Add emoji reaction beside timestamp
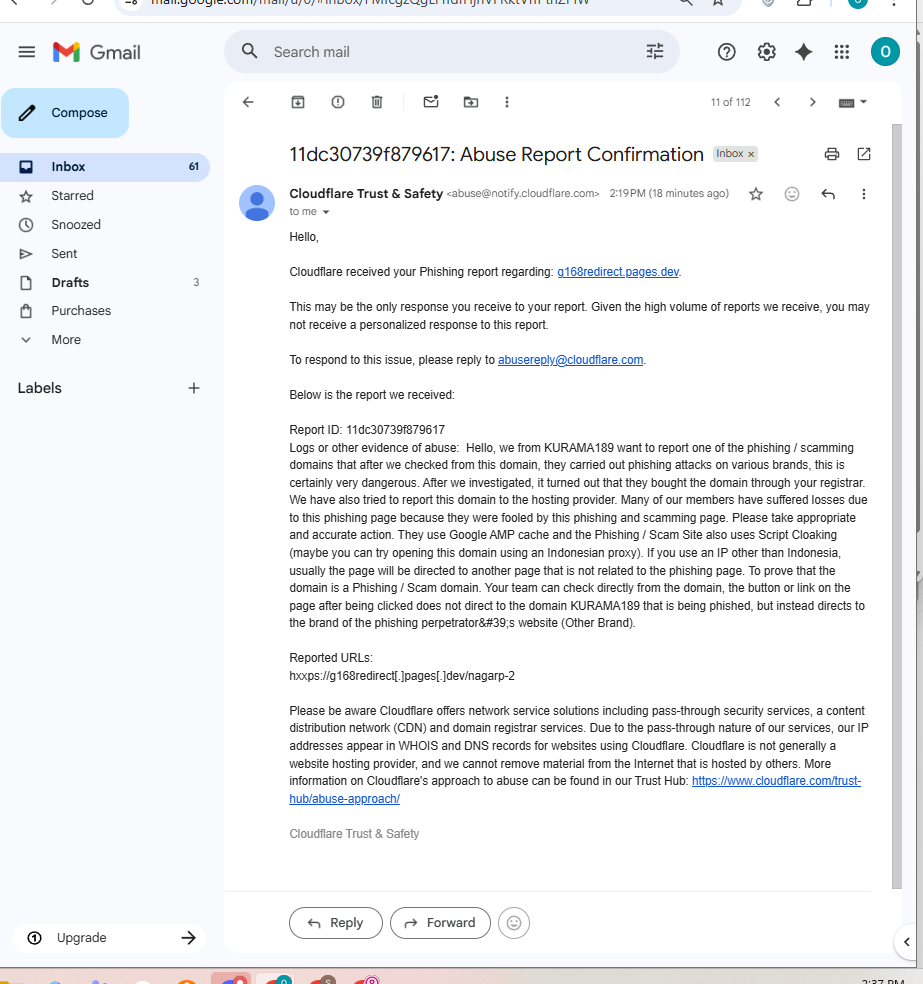 [x=792, y=194]
